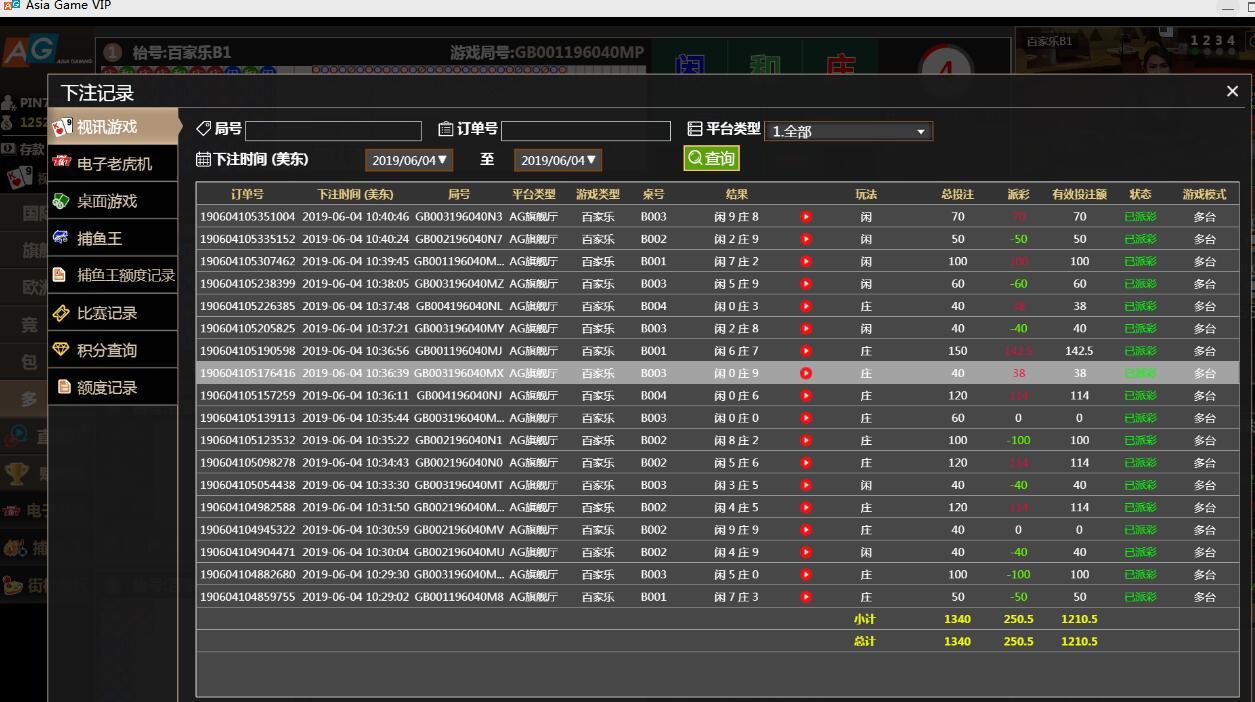Play video replay for order 19060410485​9755
The height and width of the screenshot is (702, 1255).
tap(806, 597)
